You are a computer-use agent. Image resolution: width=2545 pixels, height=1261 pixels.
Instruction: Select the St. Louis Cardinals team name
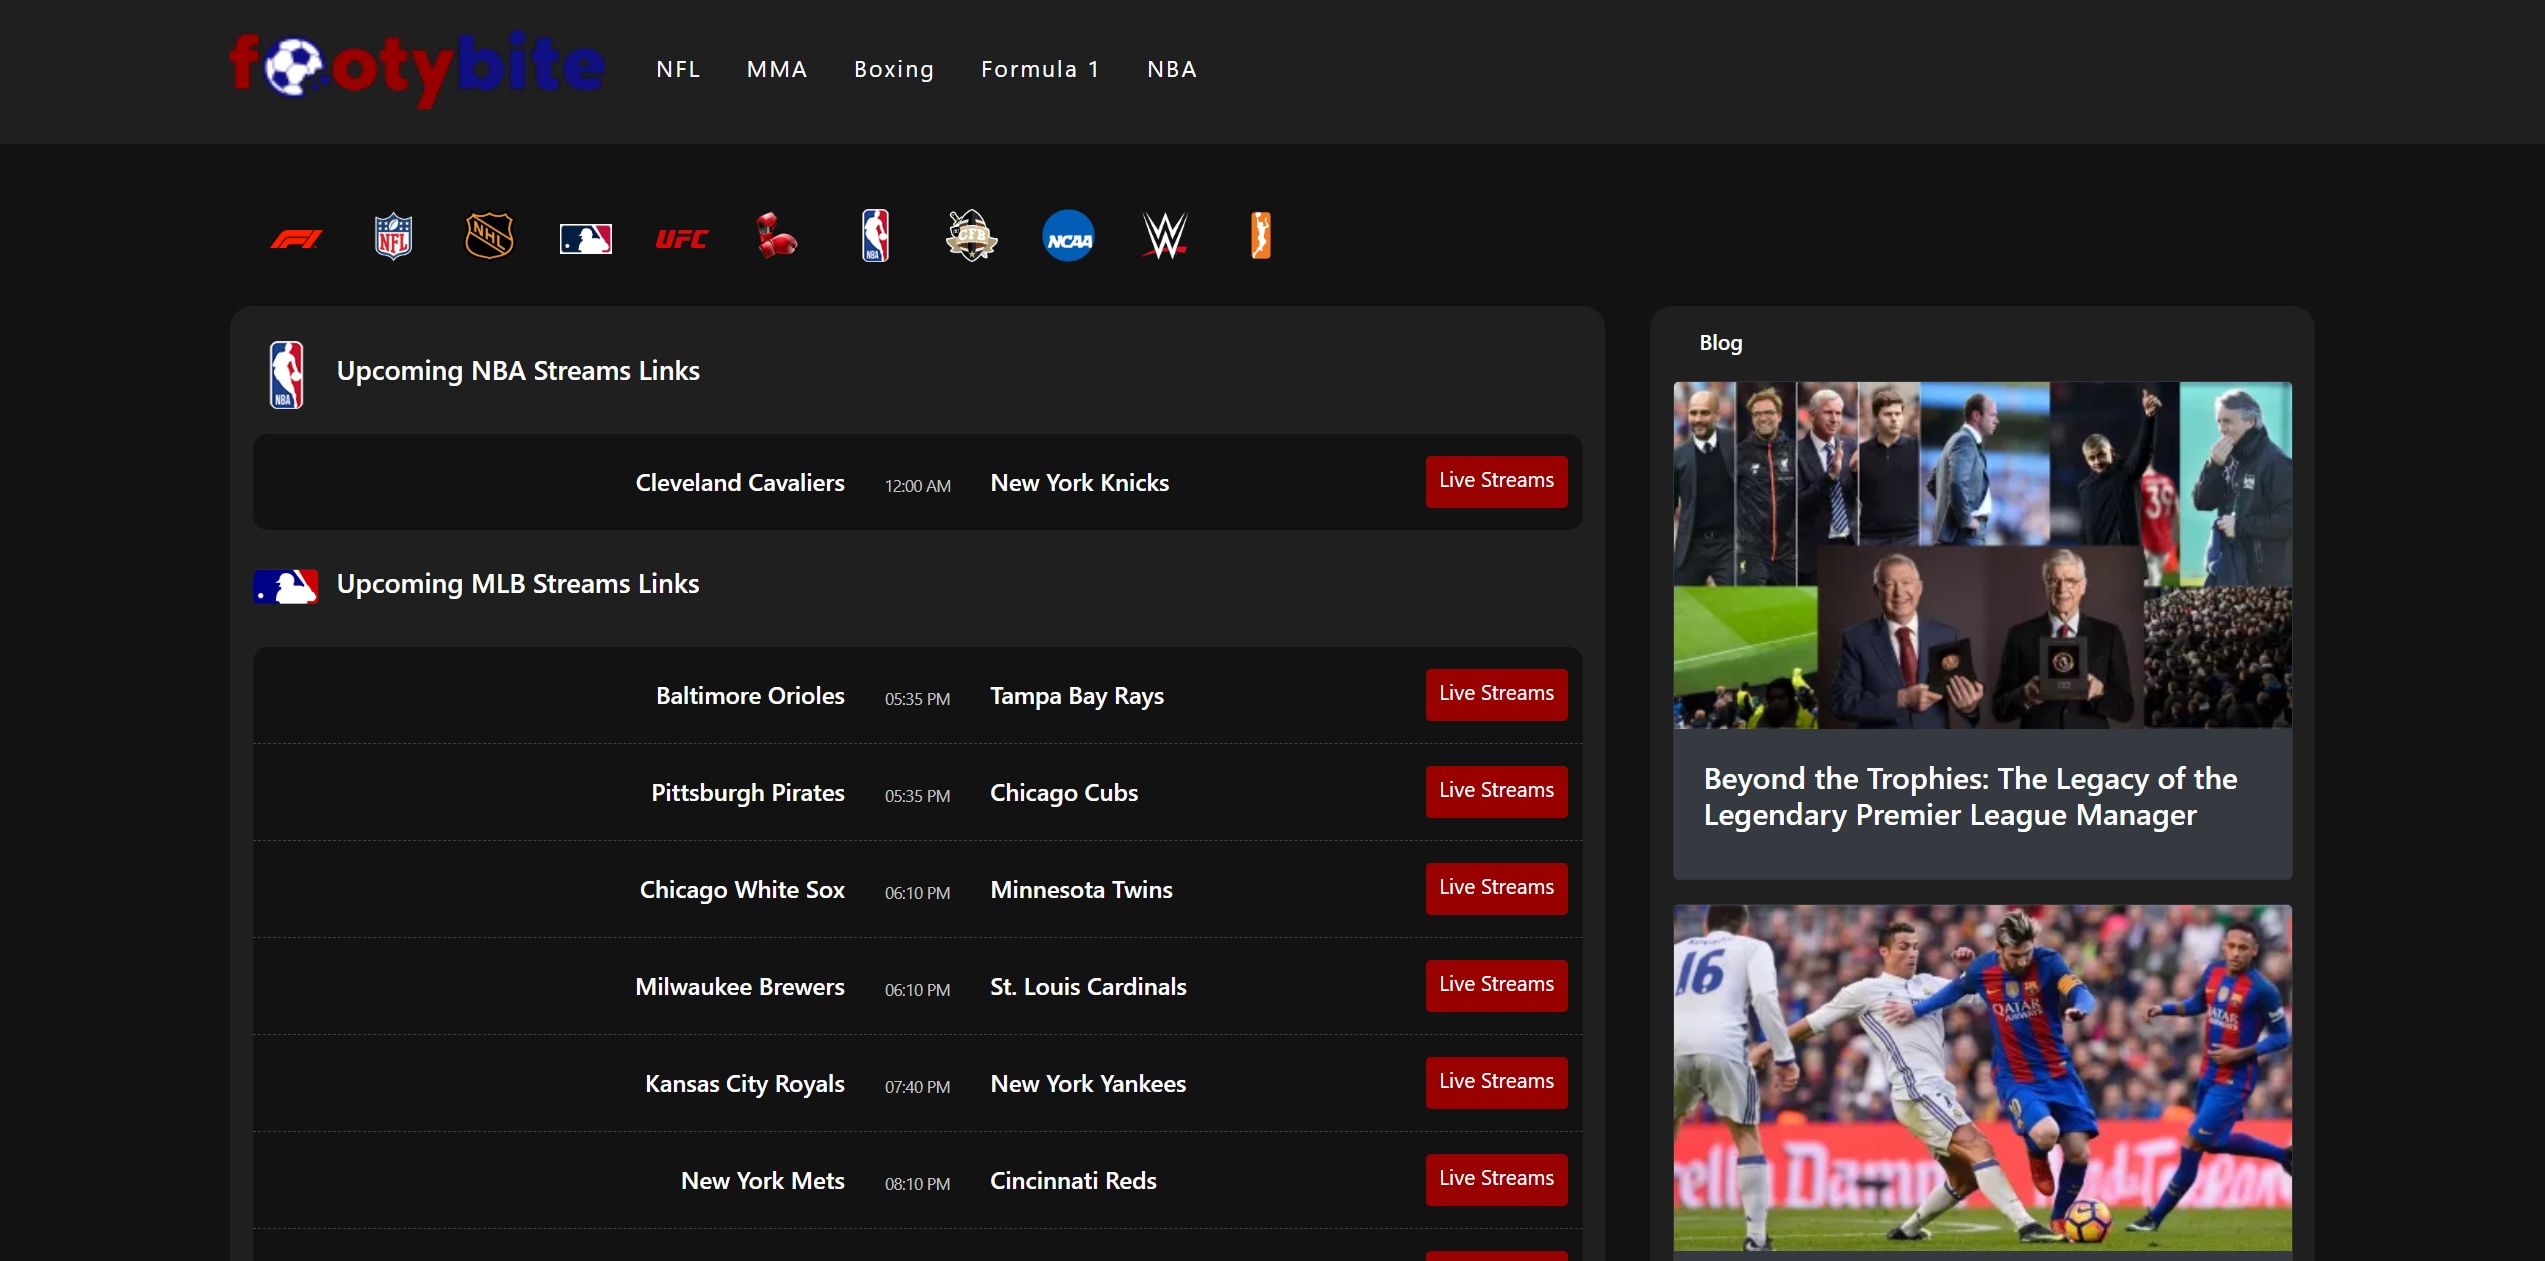click(x=1088, y=987)
